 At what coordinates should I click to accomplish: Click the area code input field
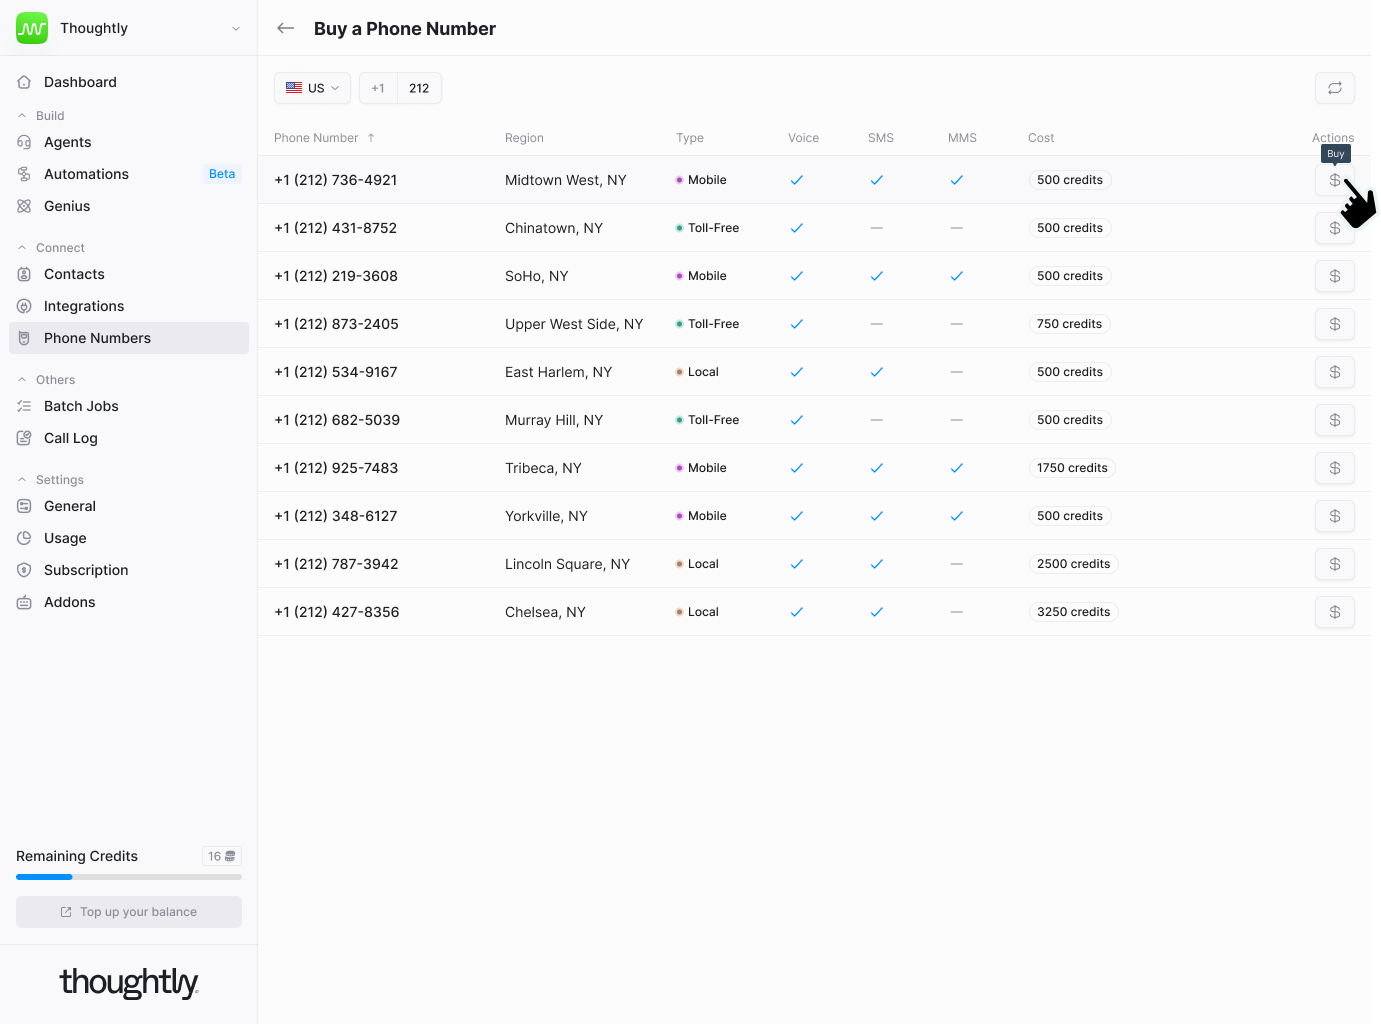419,88
